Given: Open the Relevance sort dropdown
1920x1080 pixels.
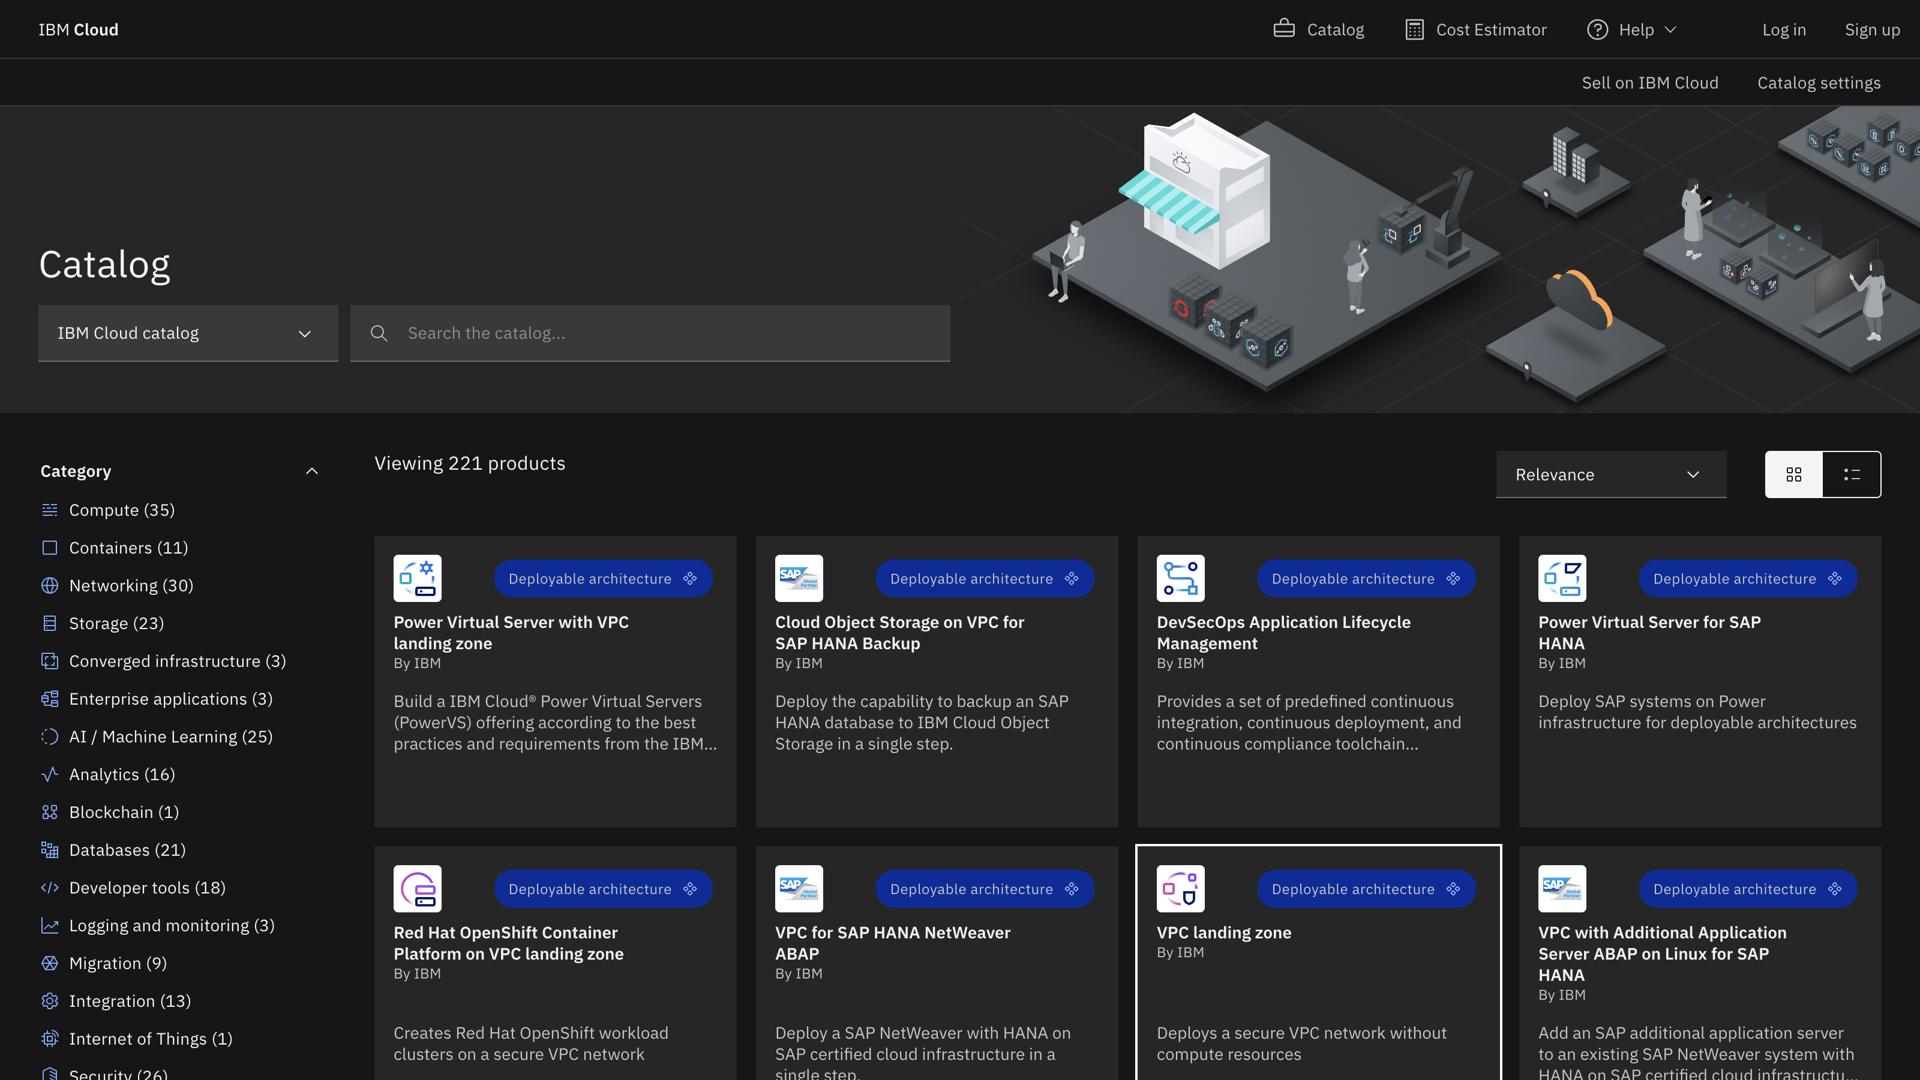Looking at the screenshot, I should pos(1610,474).
